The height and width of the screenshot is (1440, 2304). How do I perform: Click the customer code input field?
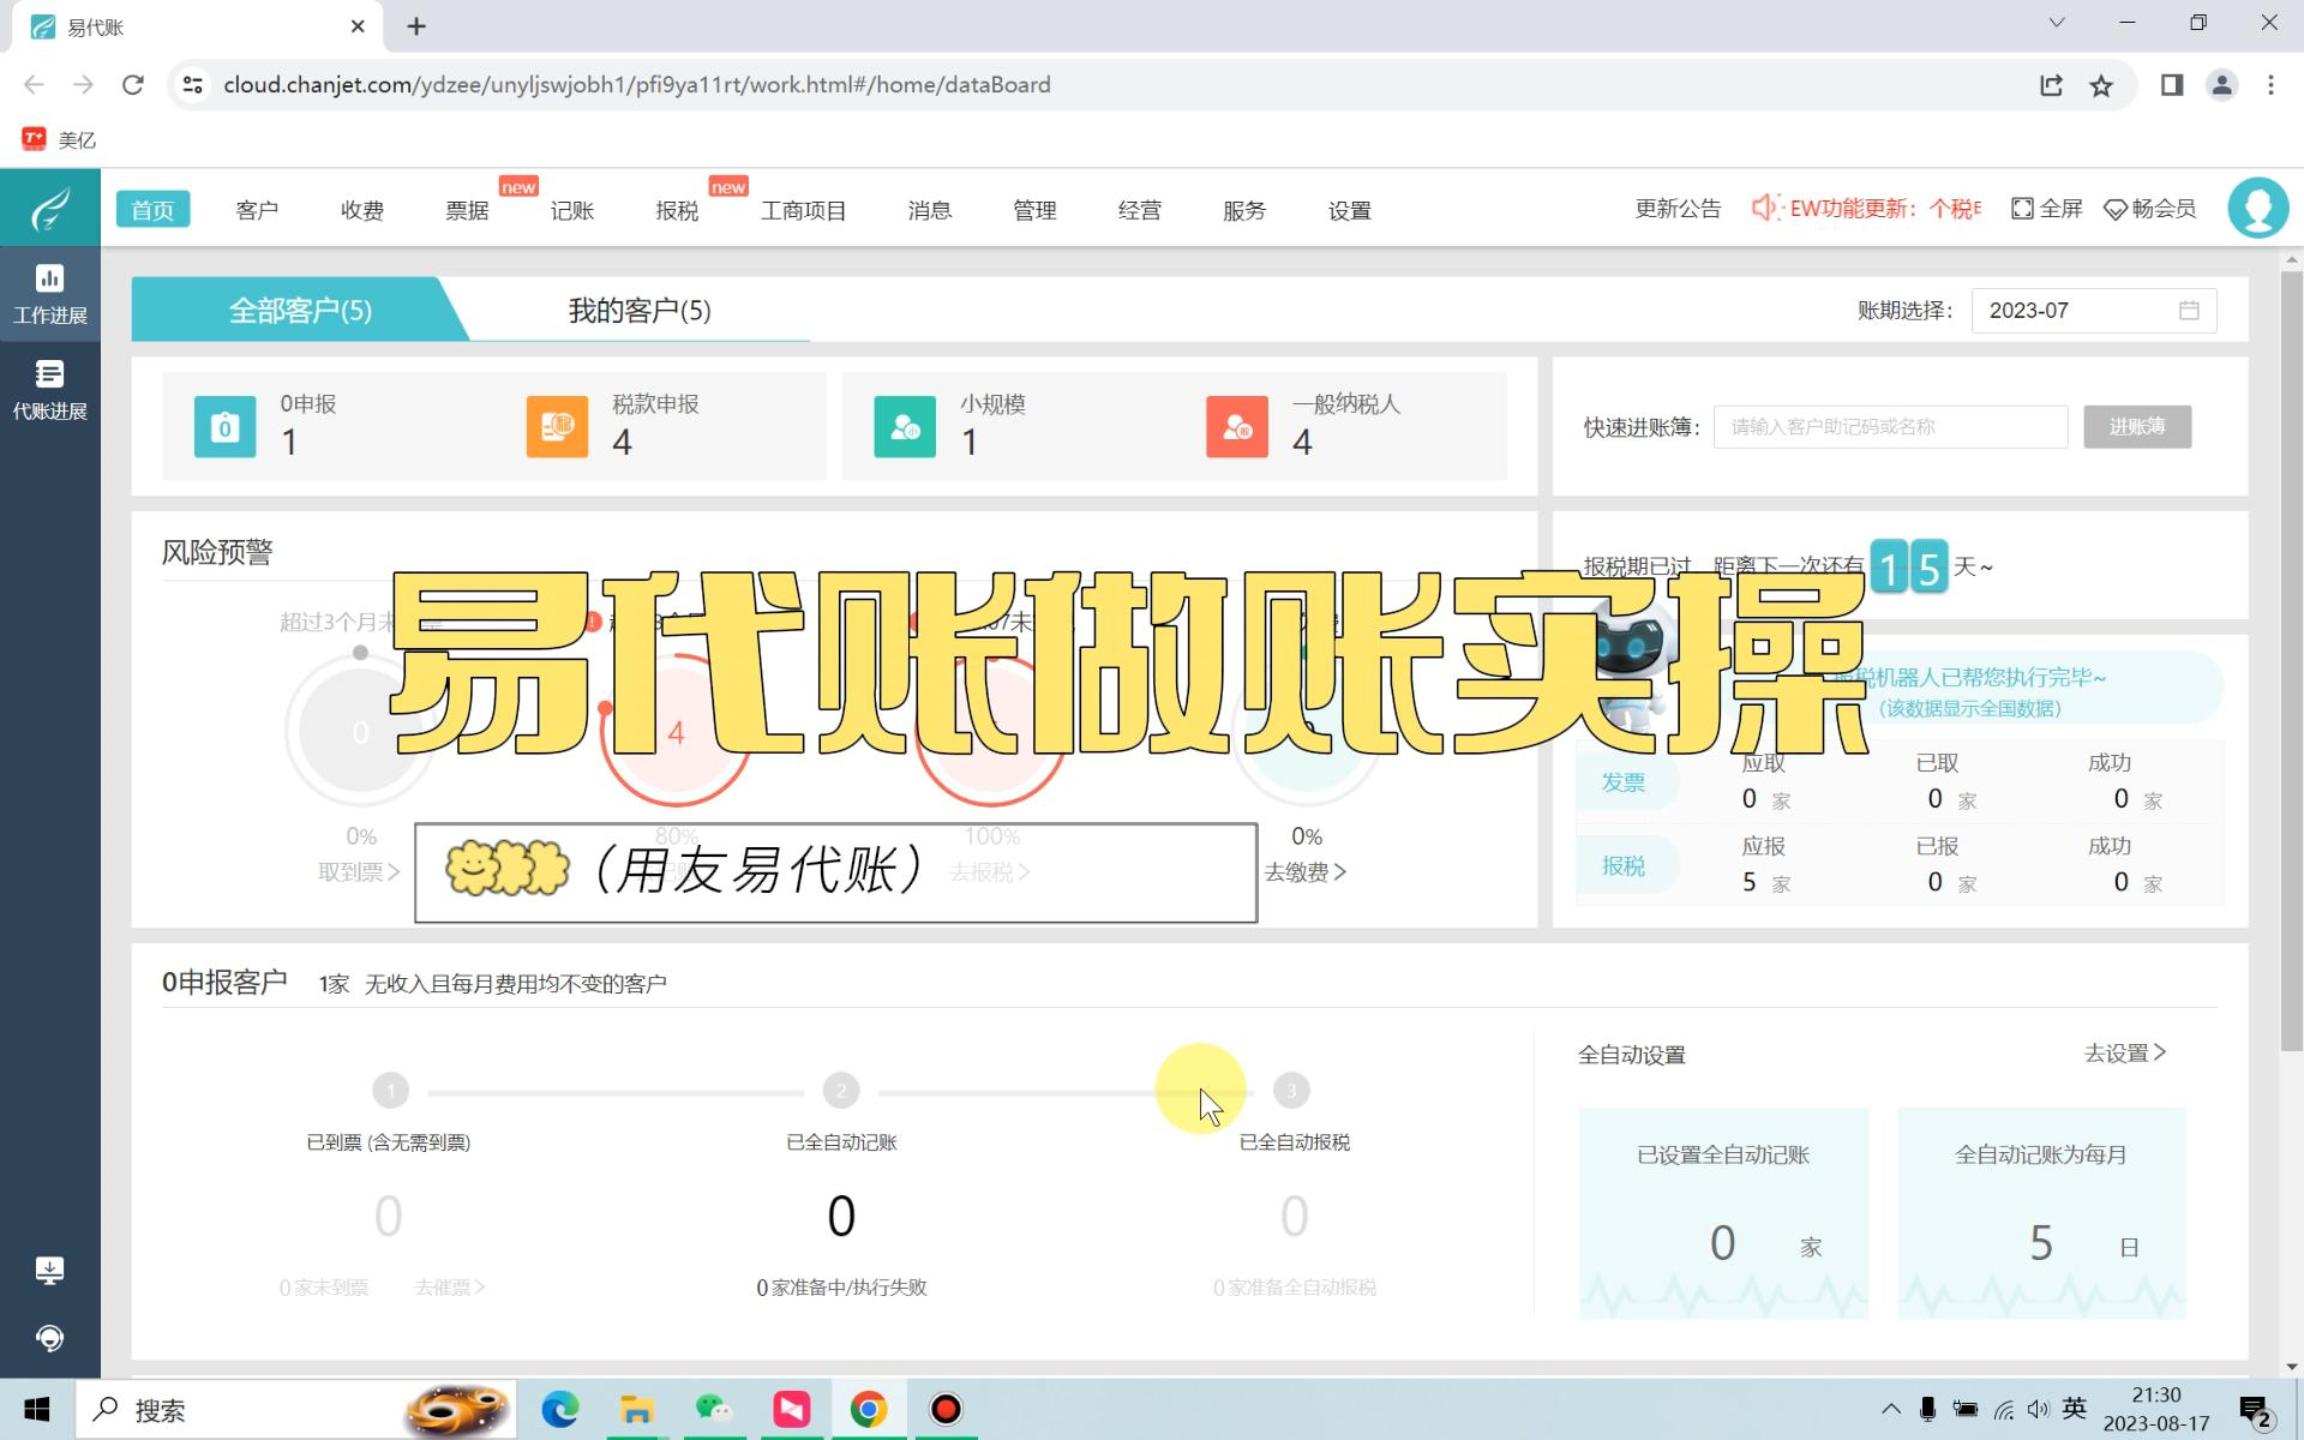pyautogui.click(x=1891, y=426)
